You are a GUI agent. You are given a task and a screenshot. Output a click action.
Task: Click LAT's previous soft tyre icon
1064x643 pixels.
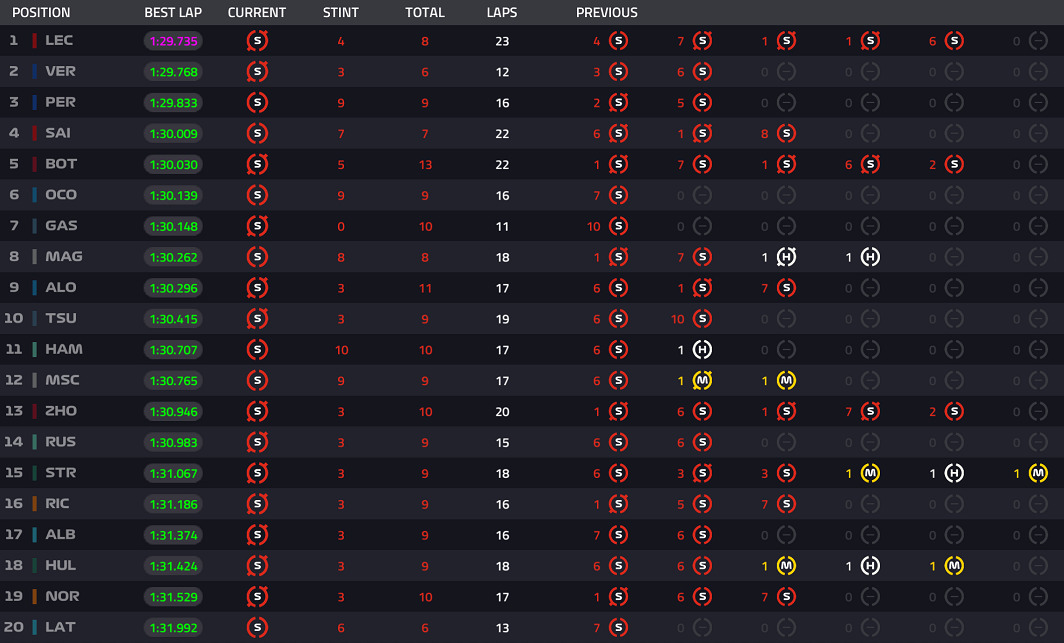click(x=618, y=627)
